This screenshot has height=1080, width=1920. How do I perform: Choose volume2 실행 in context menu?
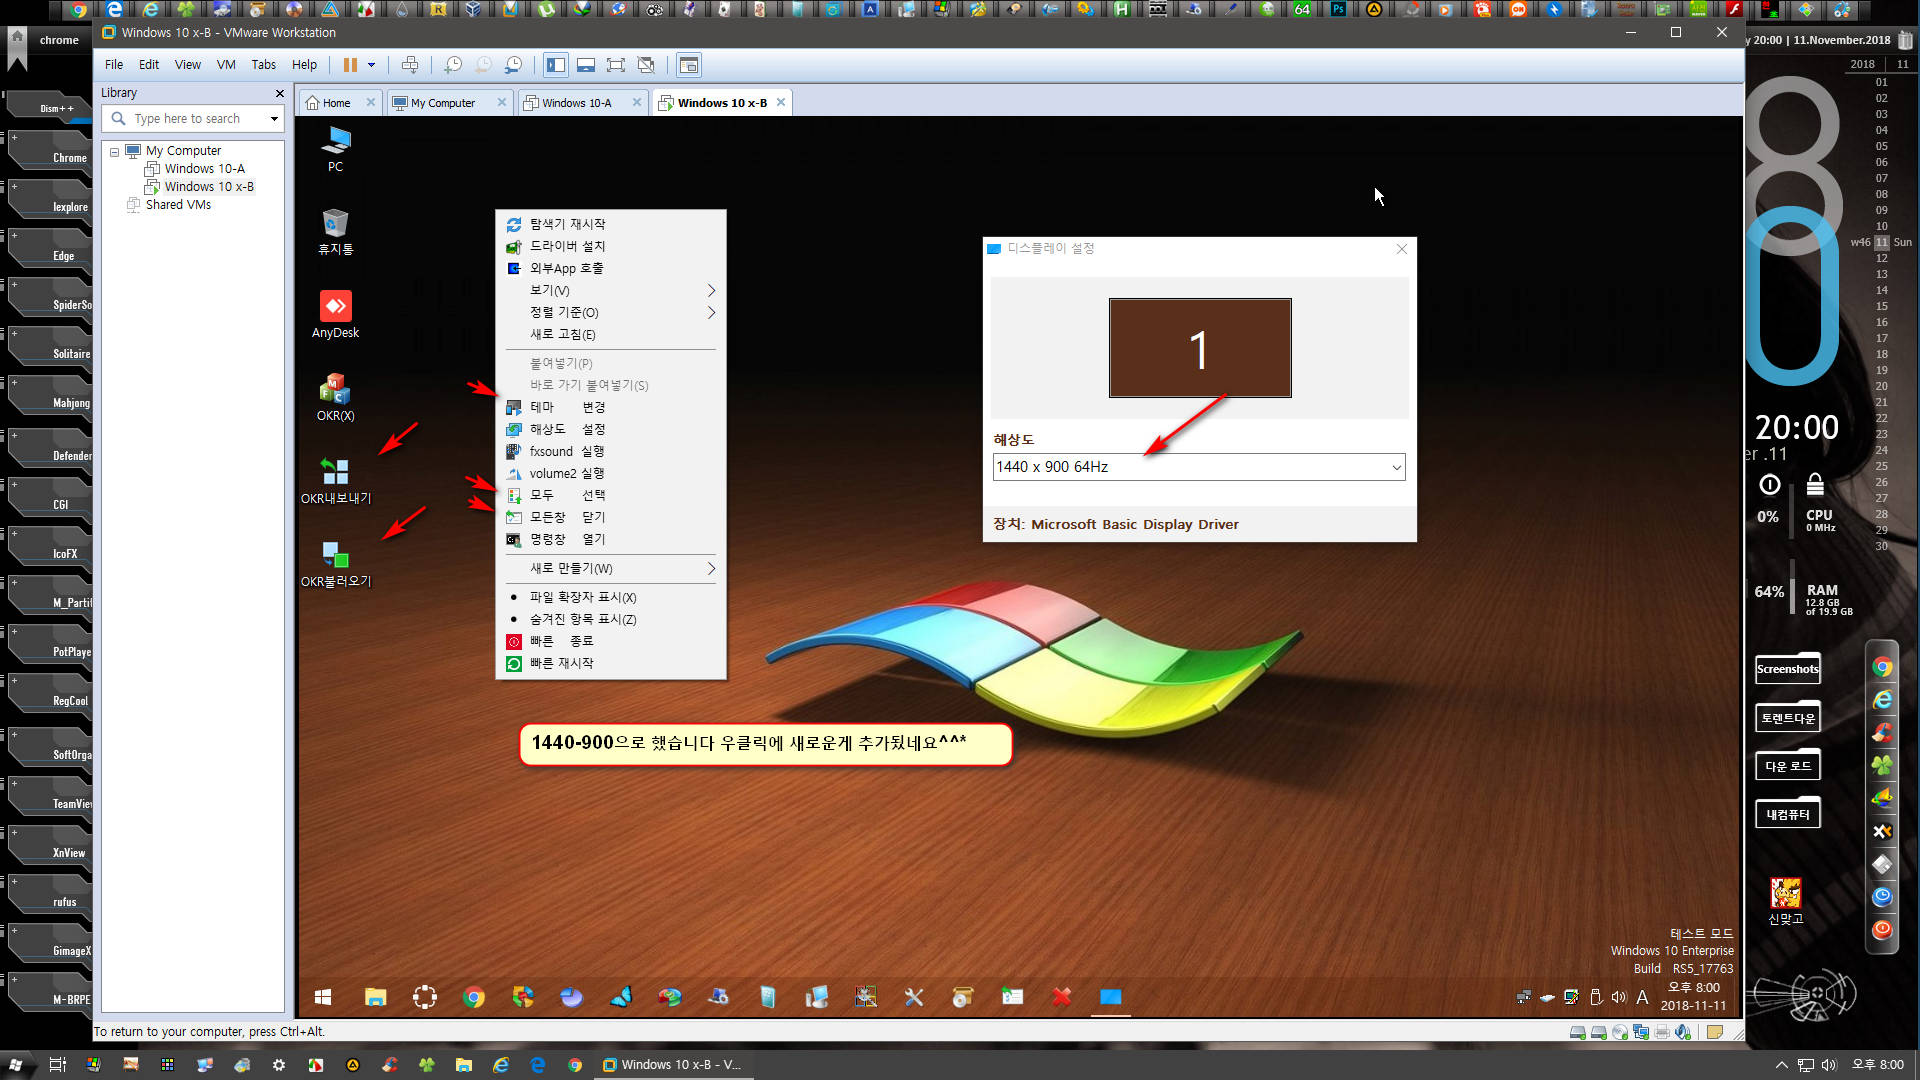(x=611, y=474)
